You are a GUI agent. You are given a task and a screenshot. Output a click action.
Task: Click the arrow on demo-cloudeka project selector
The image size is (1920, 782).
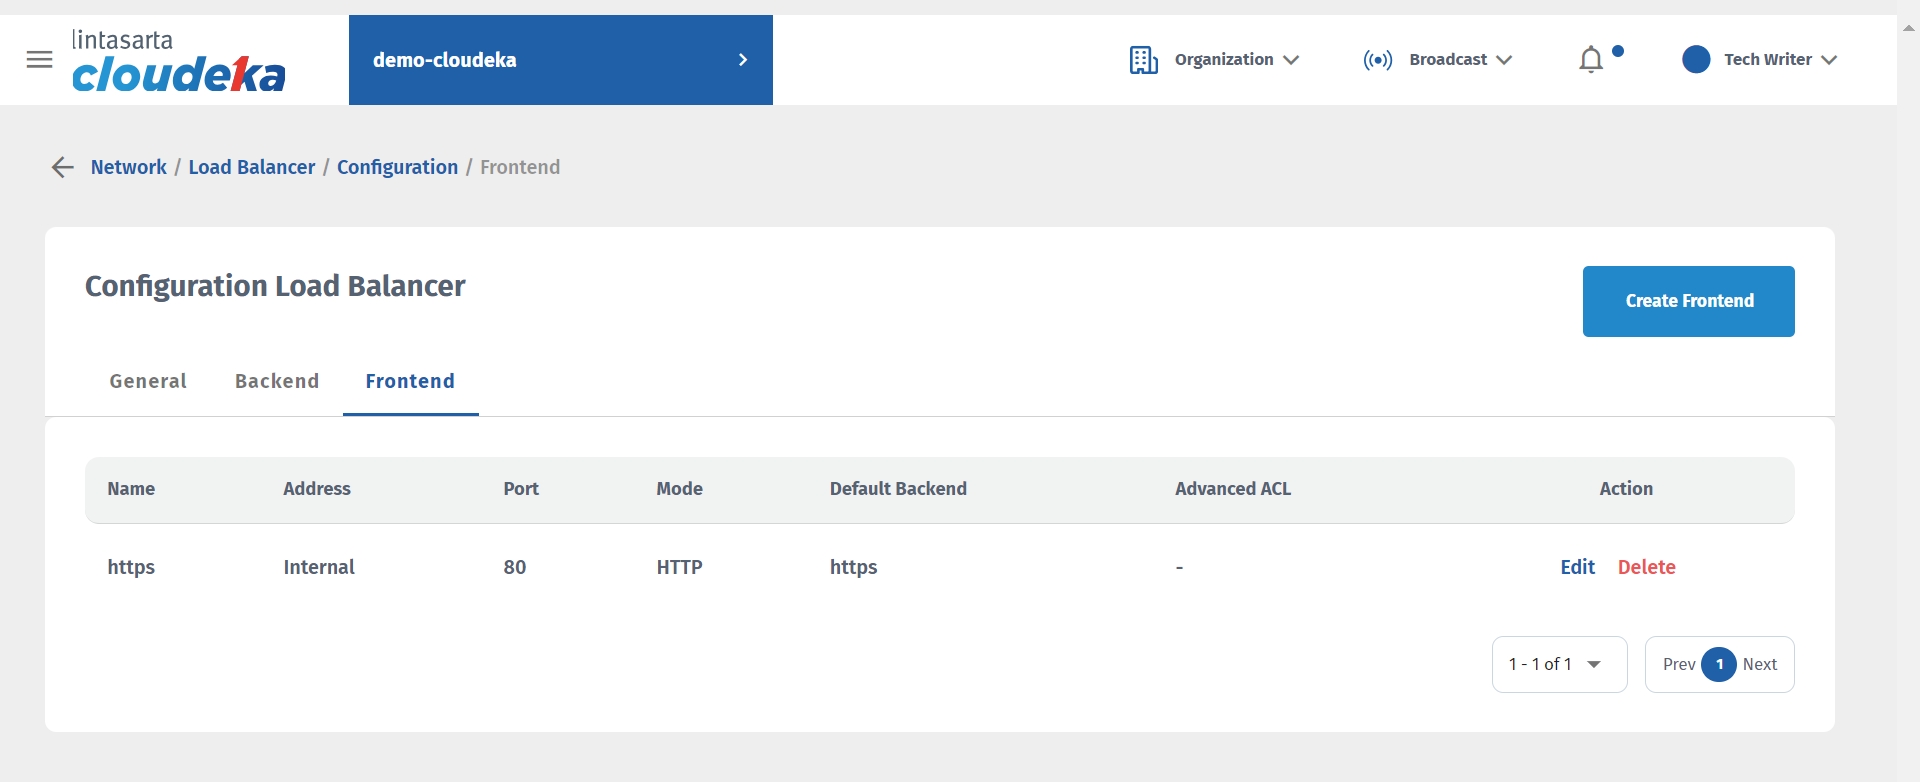click(x=743, y=60)
